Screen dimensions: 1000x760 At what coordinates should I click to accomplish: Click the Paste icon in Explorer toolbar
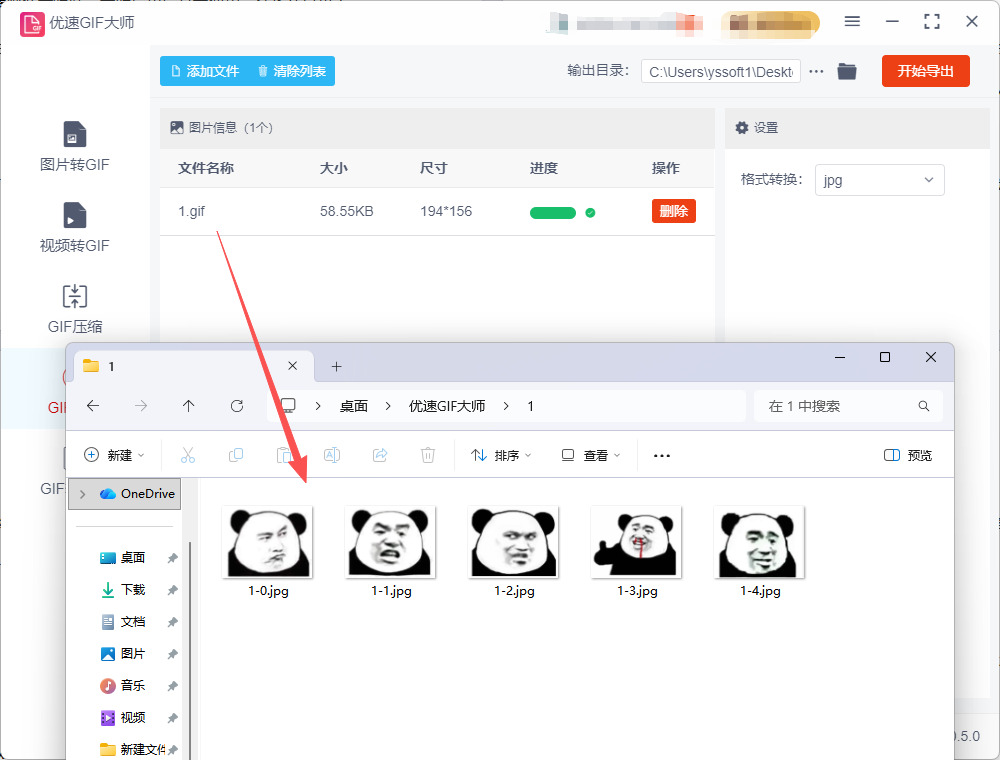click(284, 455)
